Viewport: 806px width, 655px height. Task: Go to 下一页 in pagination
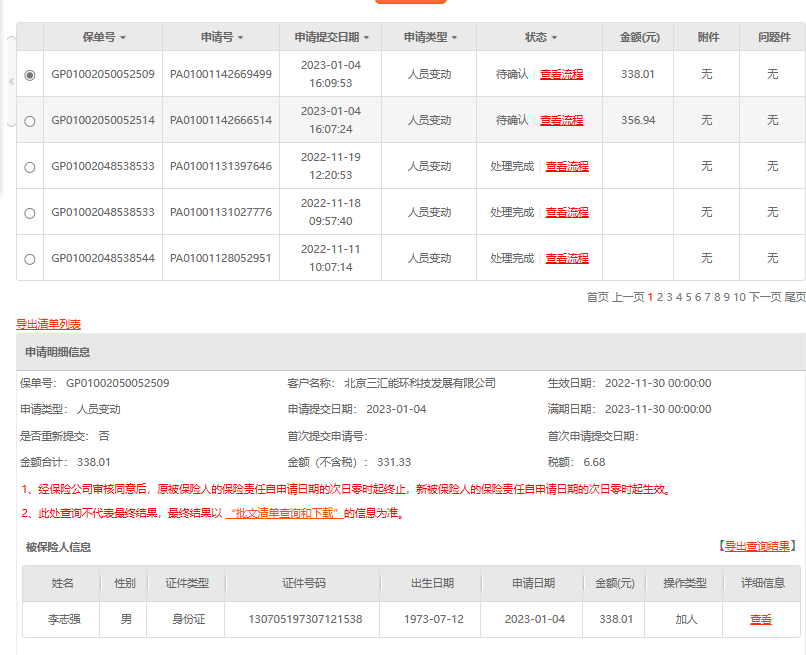click(x=765, y=297)
